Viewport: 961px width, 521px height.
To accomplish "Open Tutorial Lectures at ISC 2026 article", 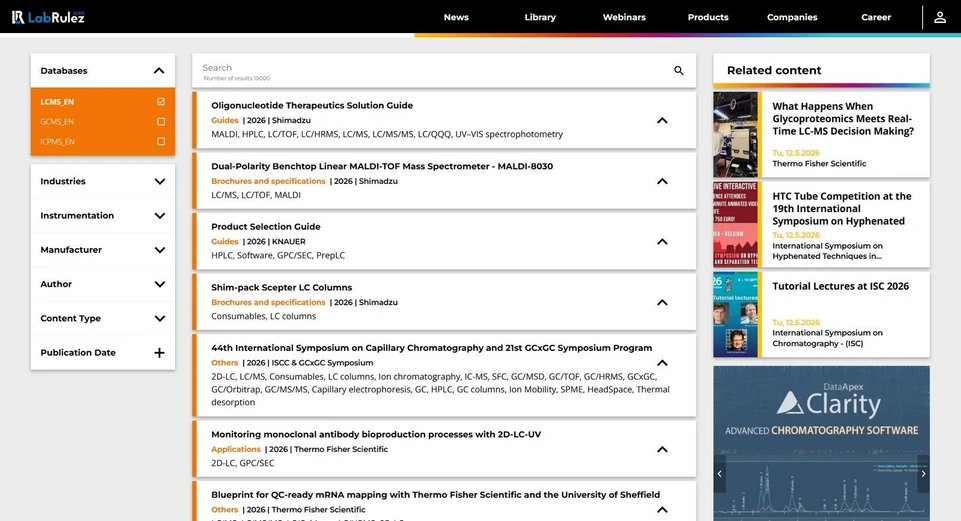I will tap(840, 286).
